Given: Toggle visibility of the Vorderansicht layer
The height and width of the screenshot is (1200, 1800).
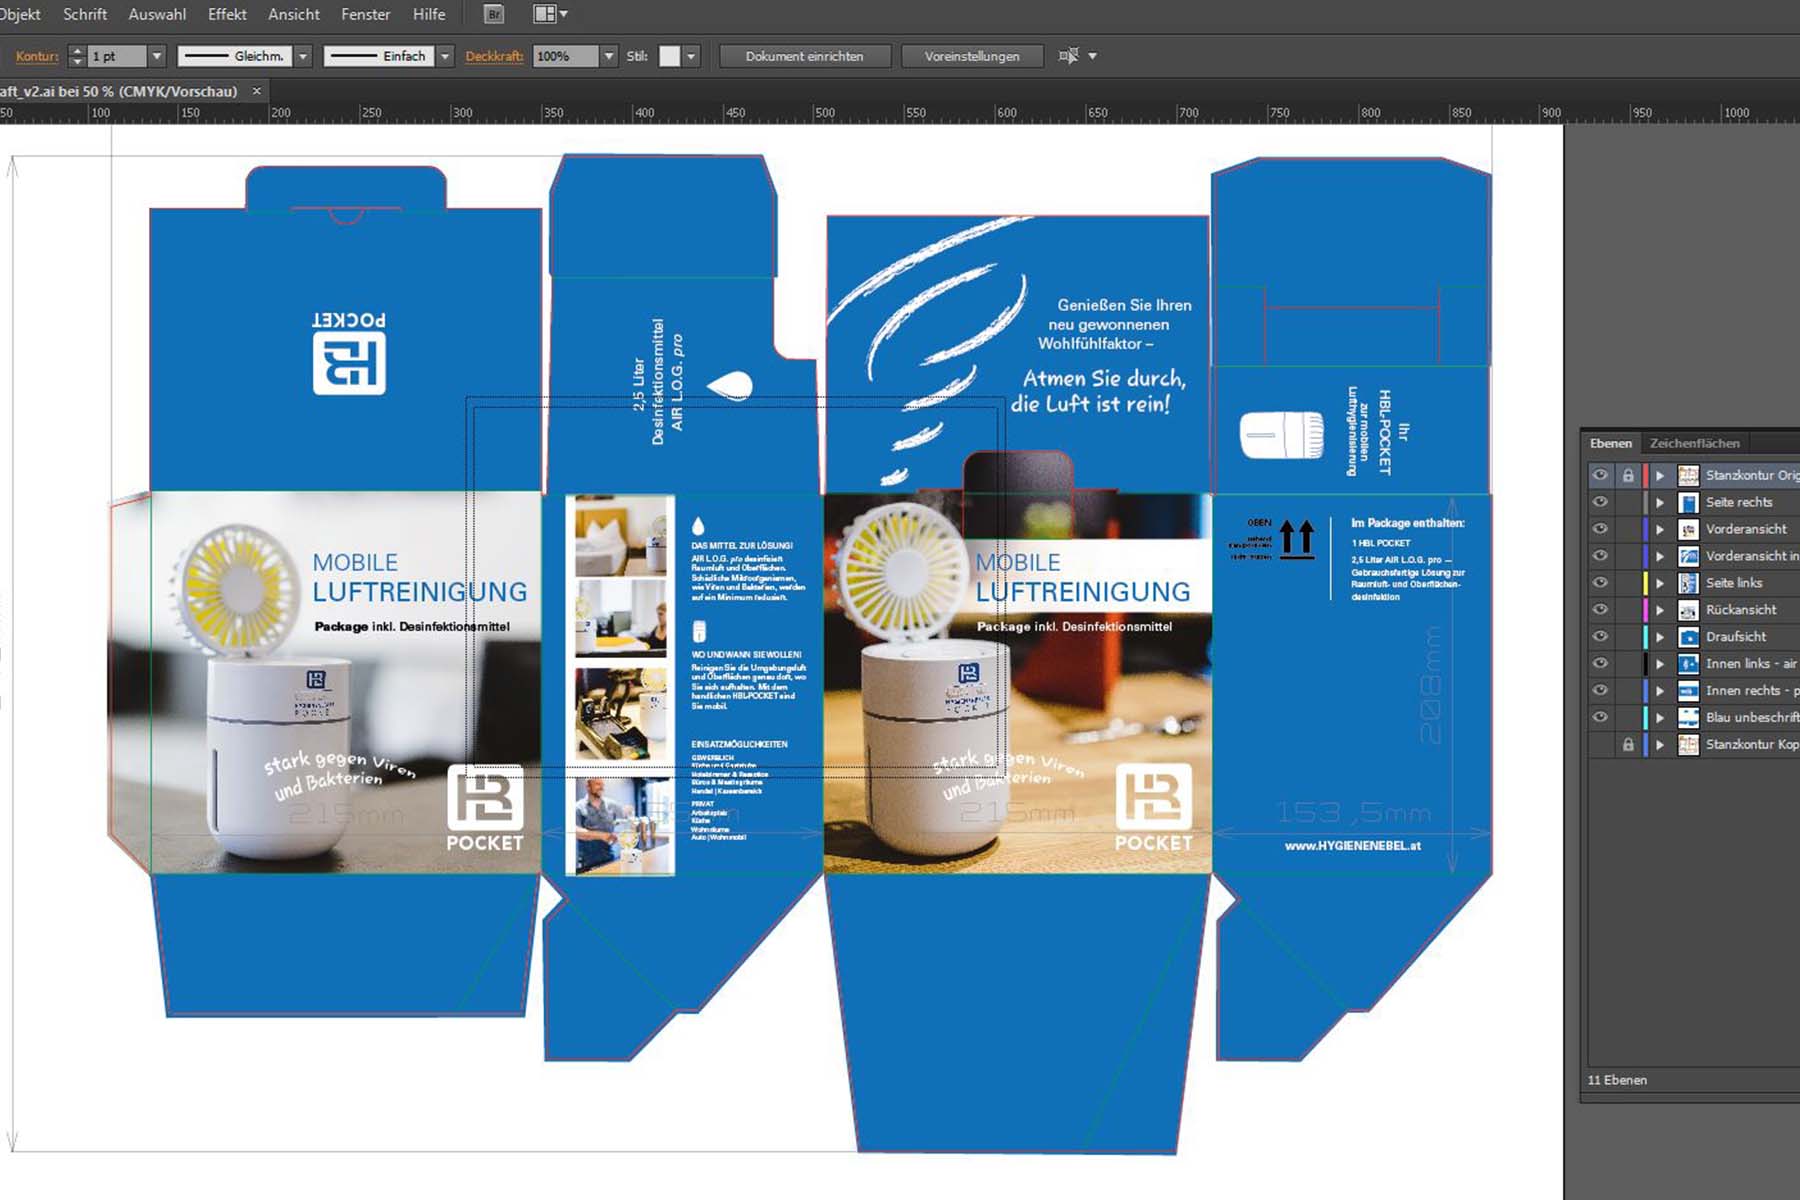Looking at the screenshot, I should coord(1600,529).
